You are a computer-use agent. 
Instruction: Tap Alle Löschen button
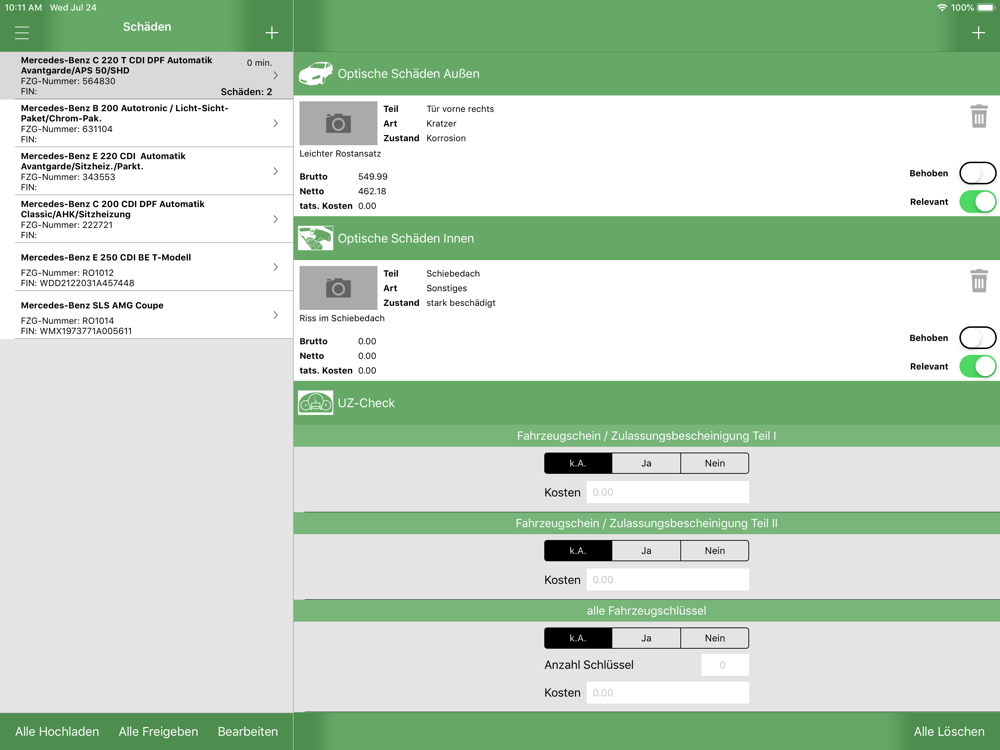949,732
